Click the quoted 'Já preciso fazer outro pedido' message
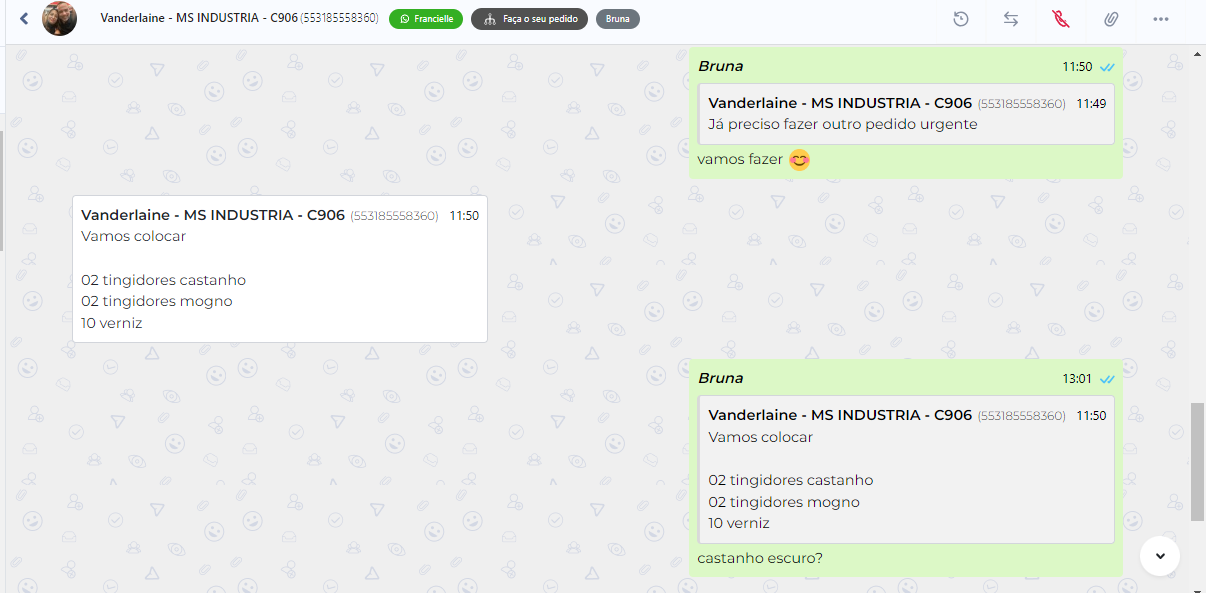Screen dimensions: 1206x593 click(906, 114)
